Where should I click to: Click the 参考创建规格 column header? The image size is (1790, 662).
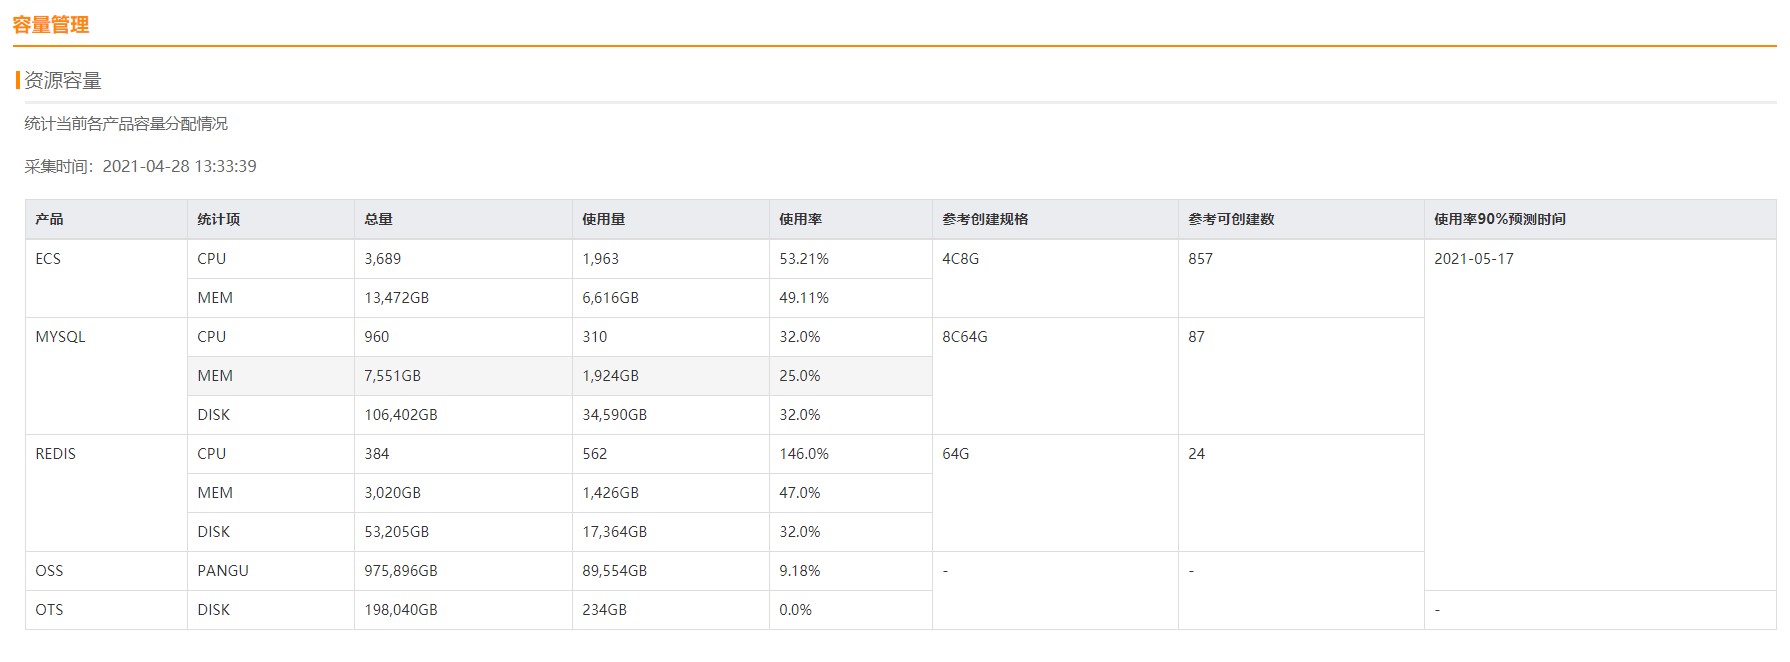coord(984,219)
